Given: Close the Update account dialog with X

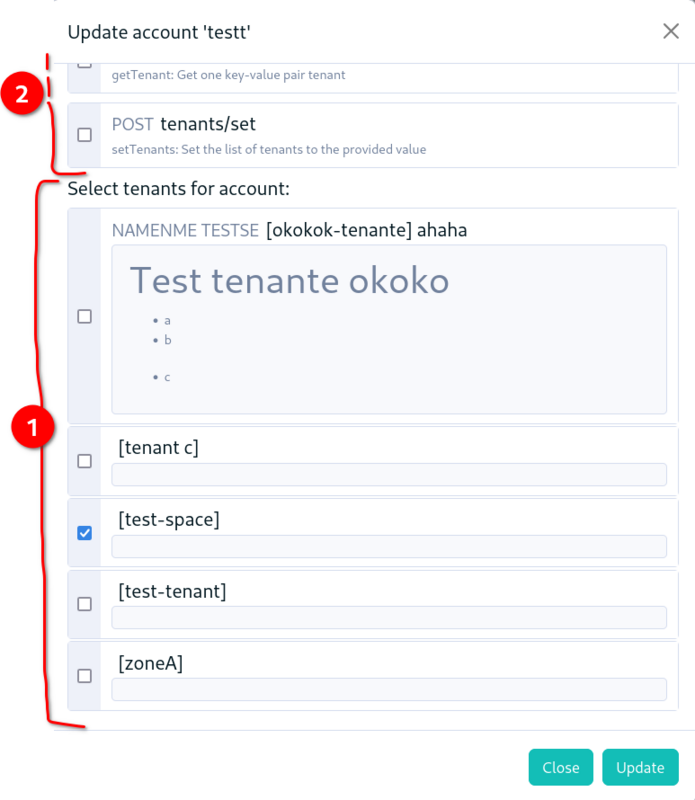Looking at the screenshot, I should click(x=671, y=31).
